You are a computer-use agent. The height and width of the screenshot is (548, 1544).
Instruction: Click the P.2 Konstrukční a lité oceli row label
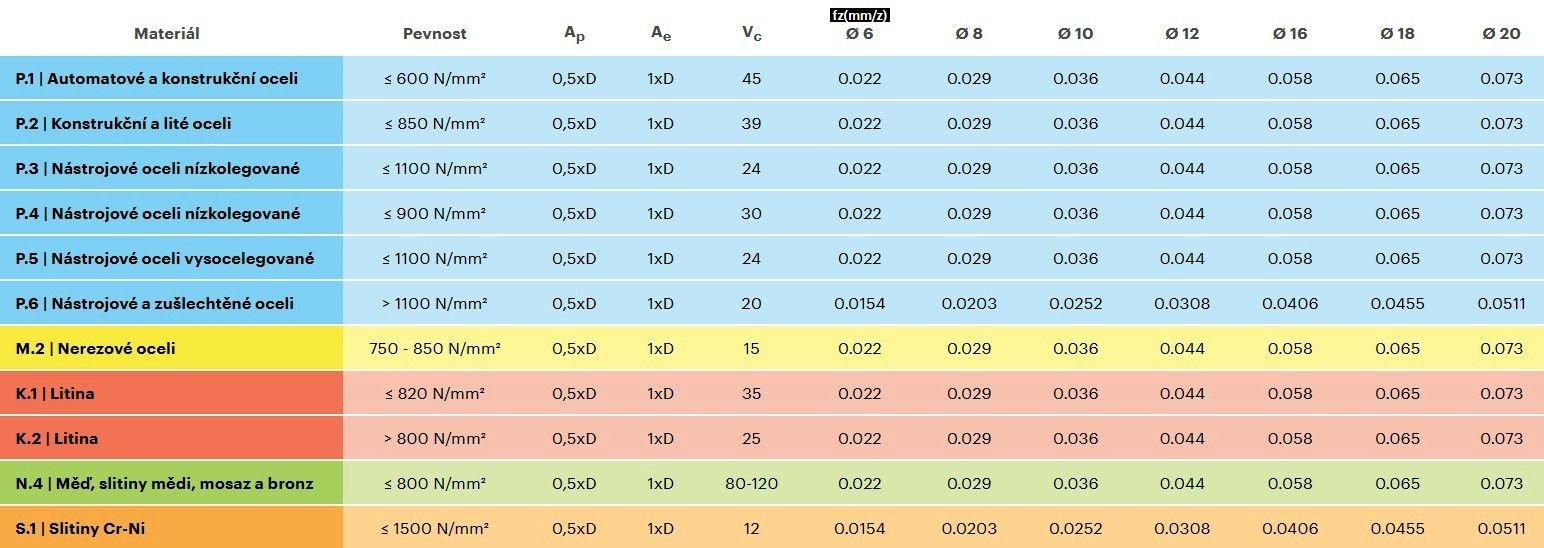(124, 124)
